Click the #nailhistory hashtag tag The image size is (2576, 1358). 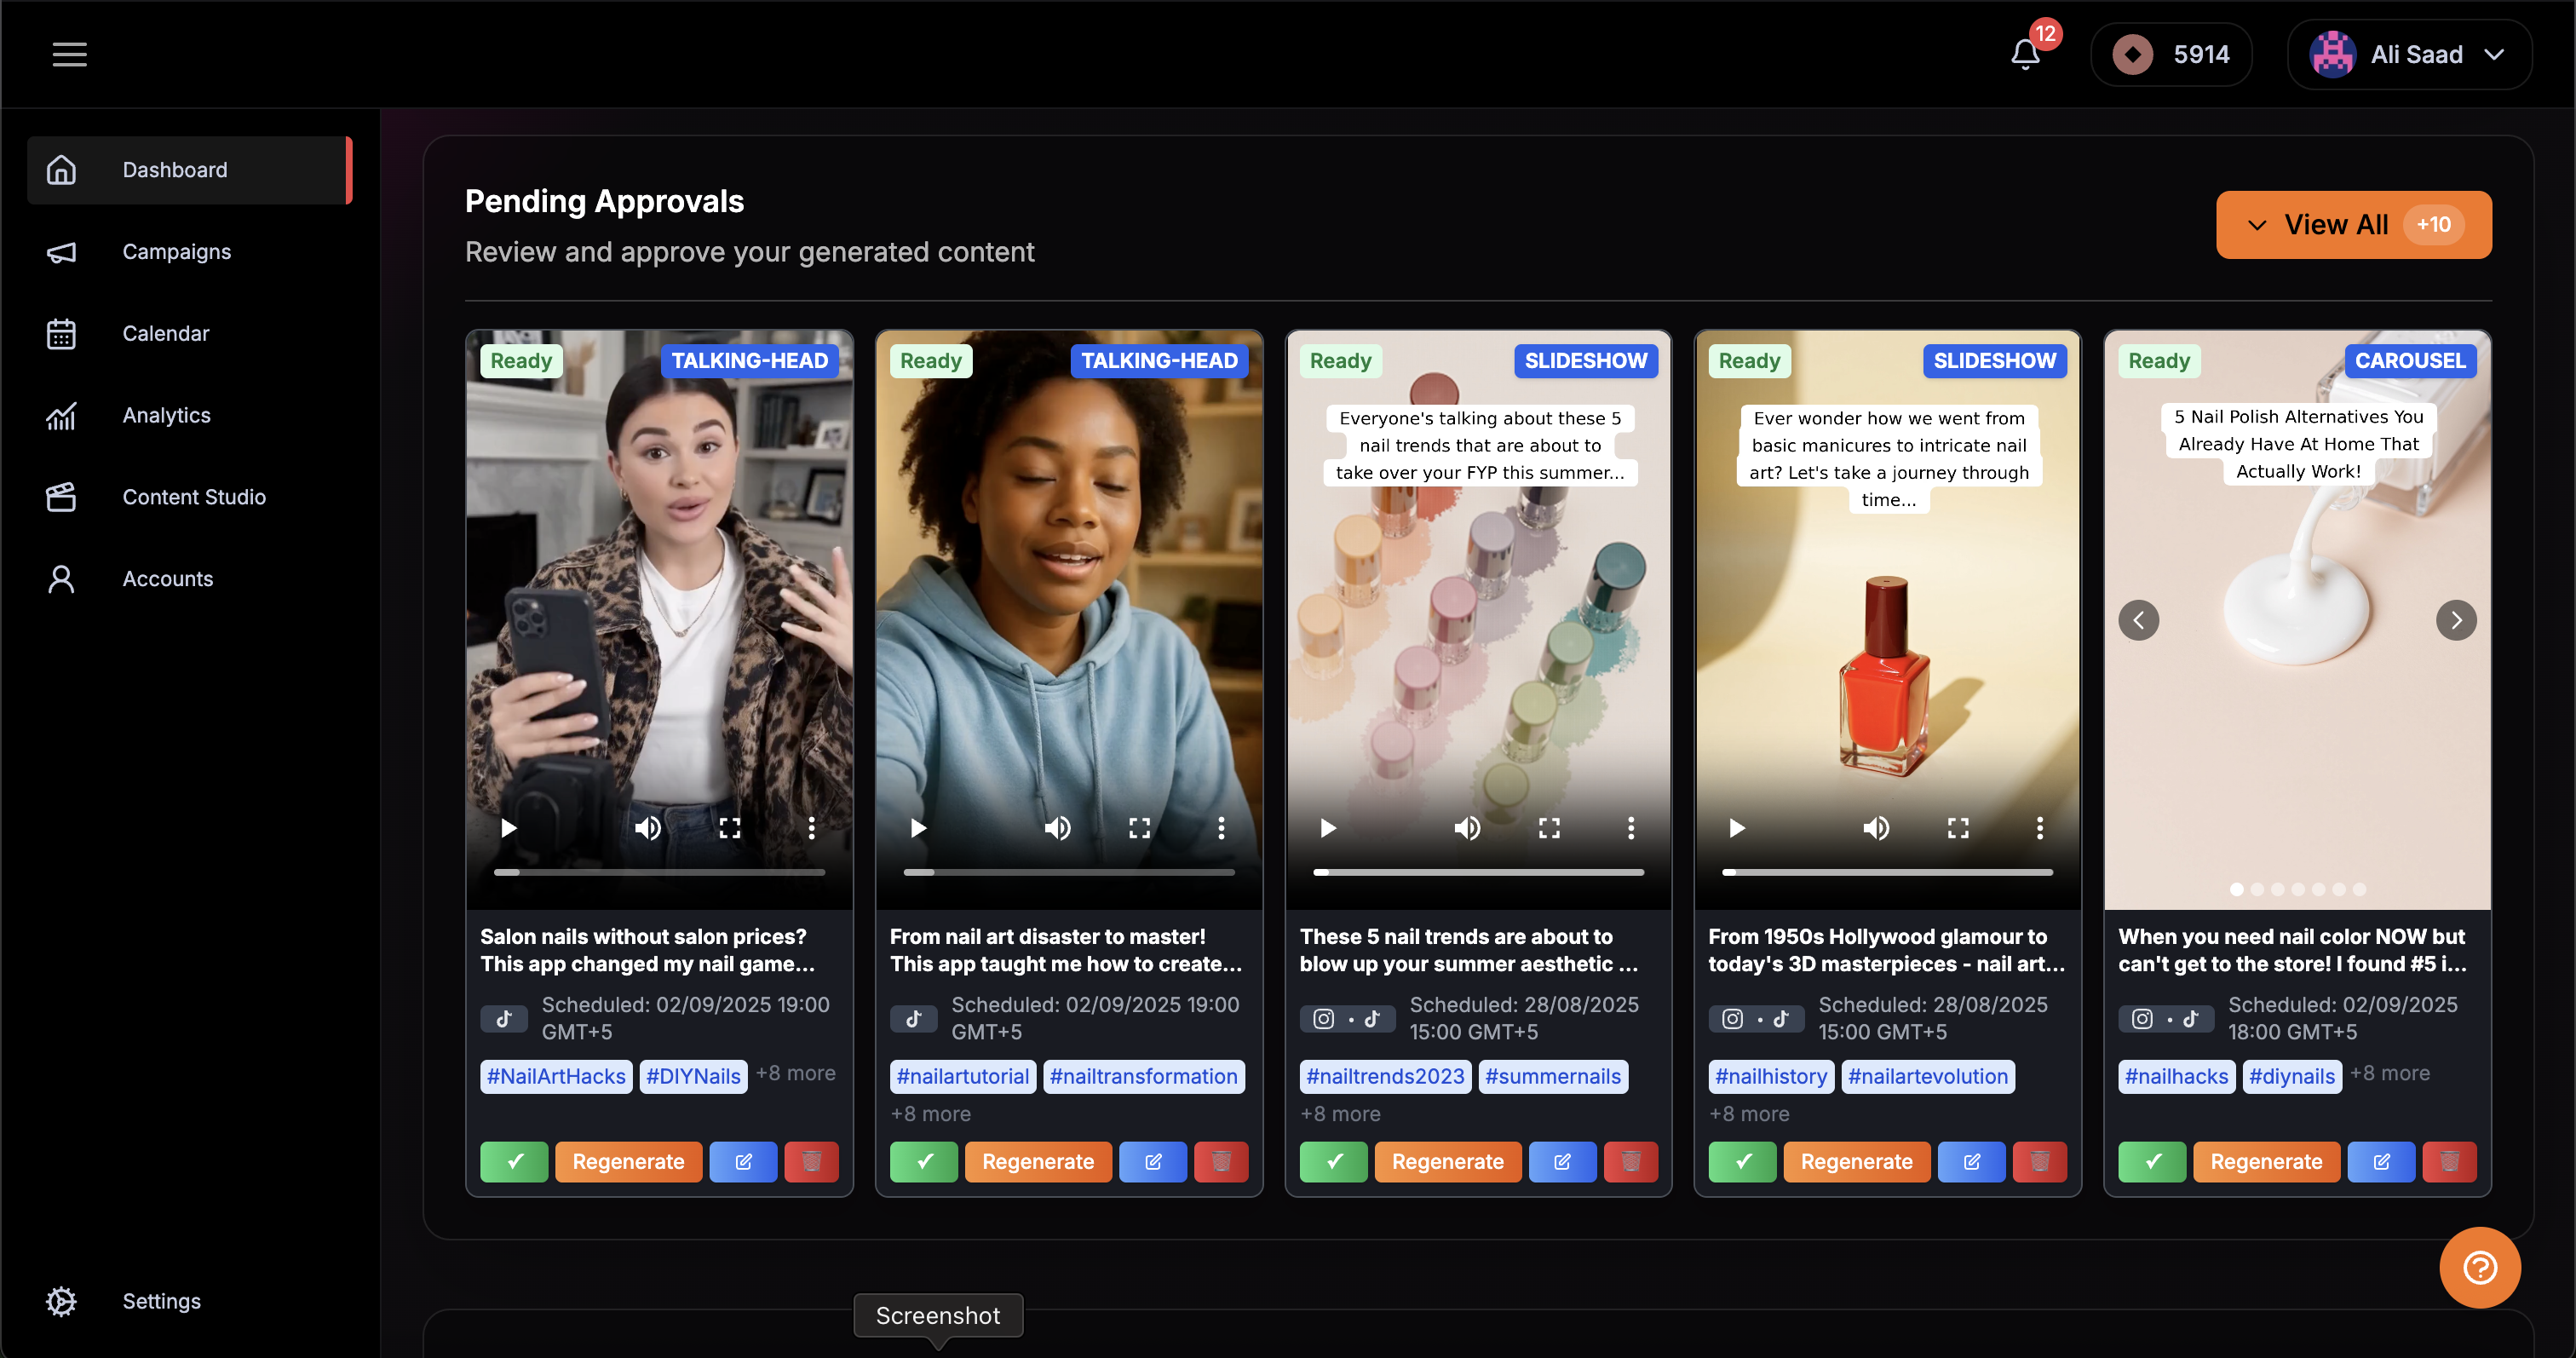click(1770, 1076)
